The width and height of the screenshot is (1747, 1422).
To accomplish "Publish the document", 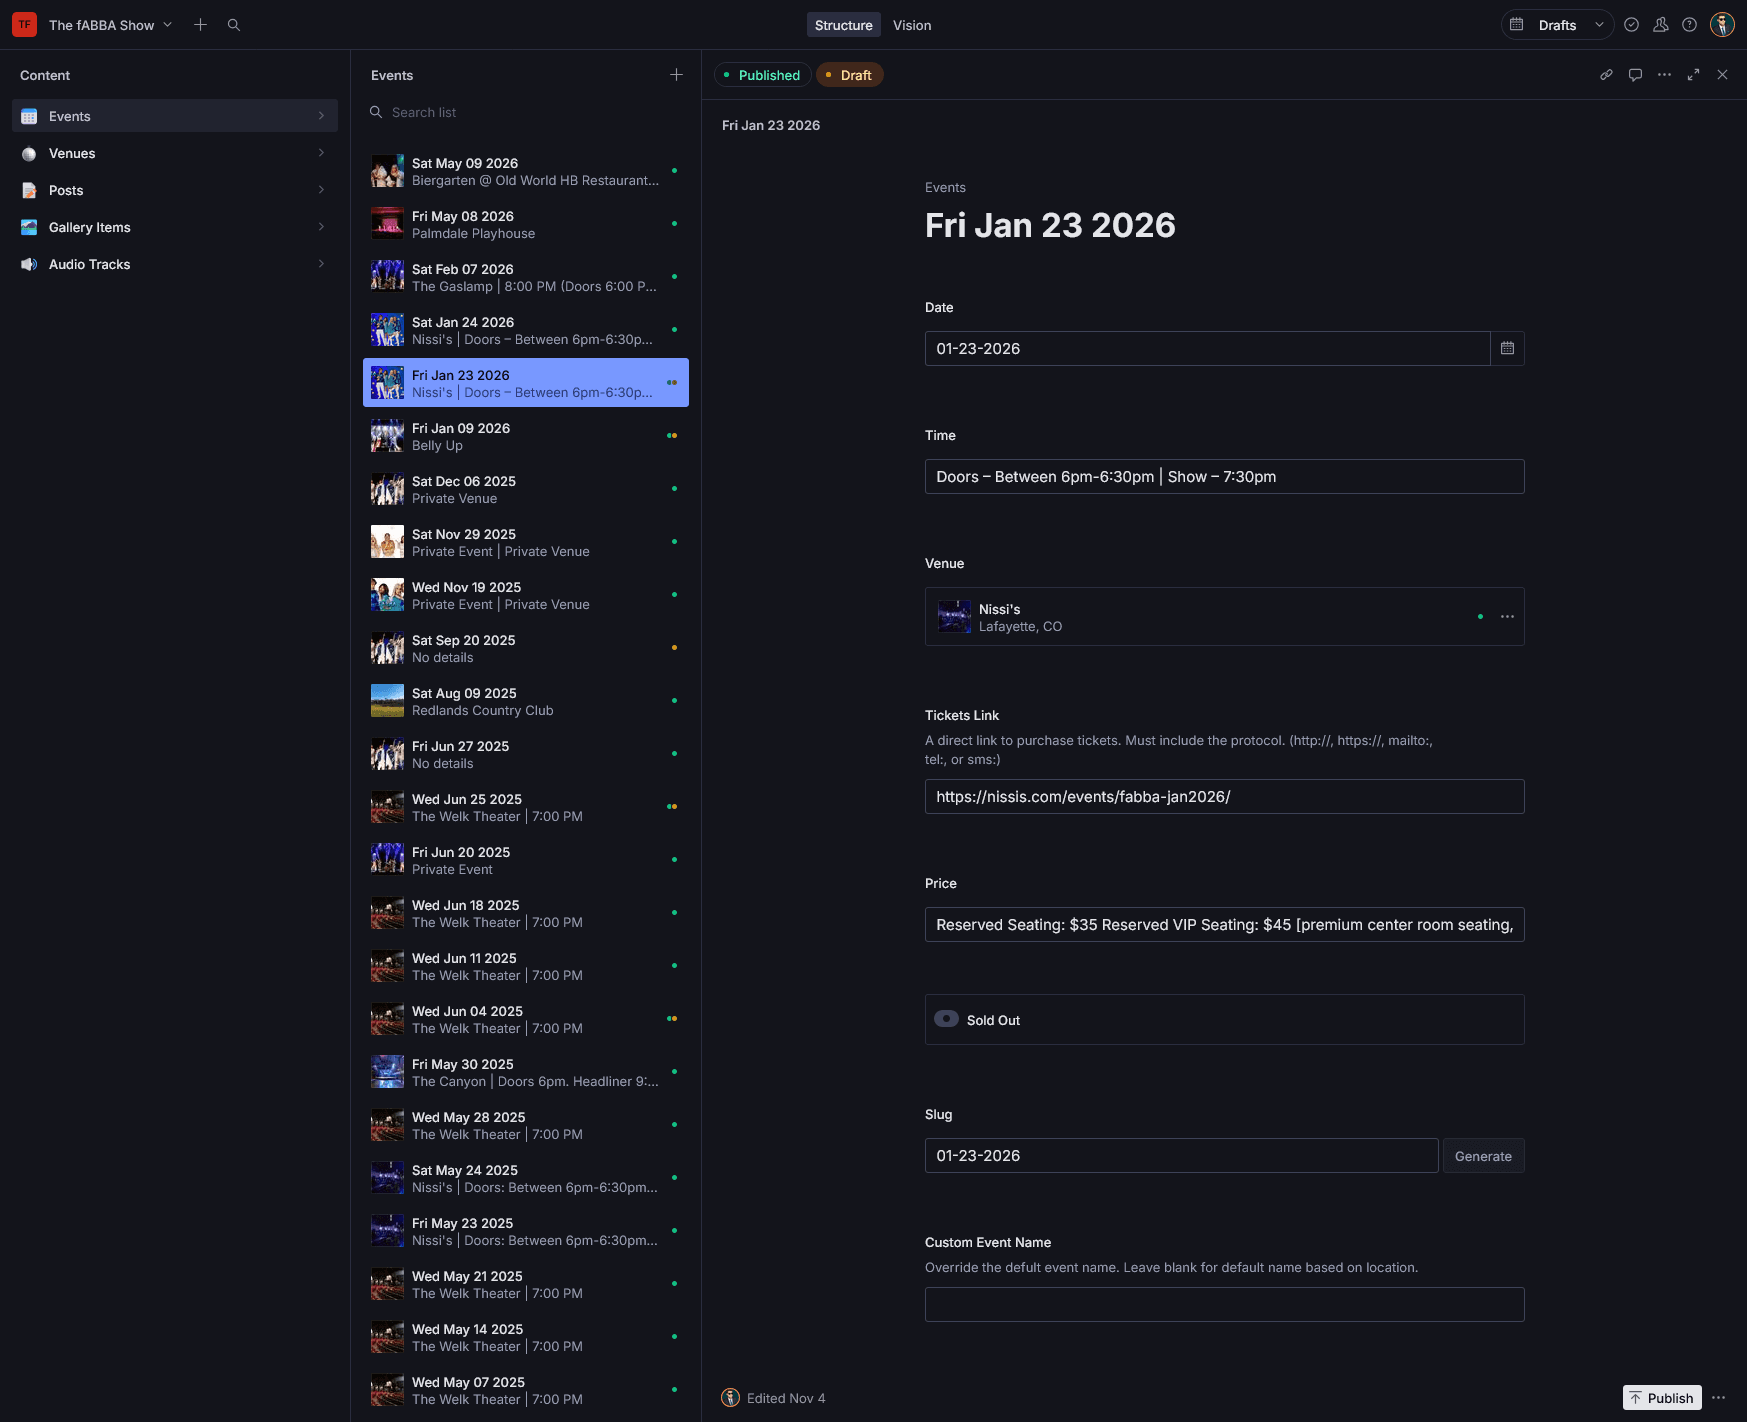I will [x=1662, y=1397].
